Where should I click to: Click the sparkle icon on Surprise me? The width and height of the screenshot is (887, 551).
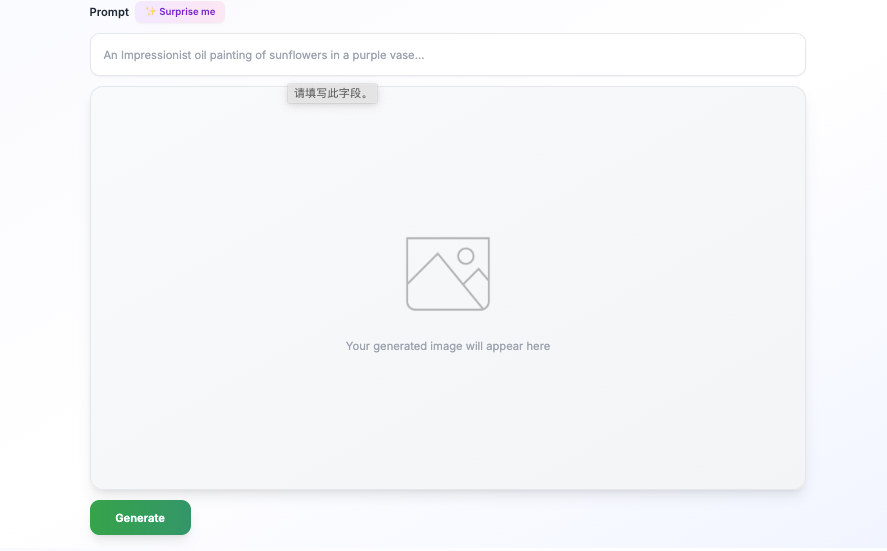tap(151, 12)
